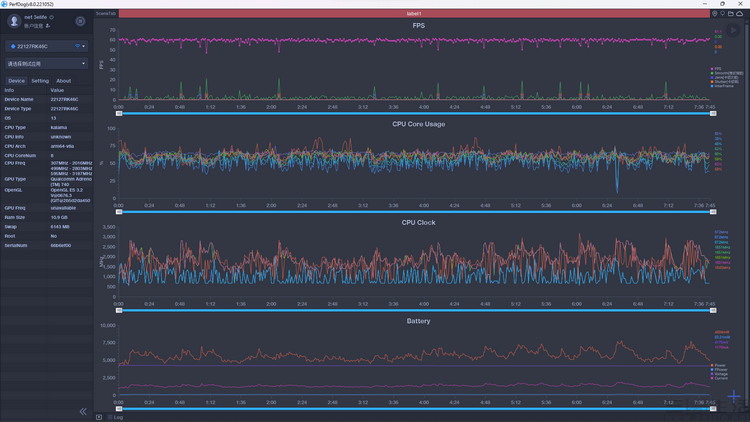Viewport: 750px width, 422px height.
Task: Click the blue diamond device icon
Action: pyautogui.click(x=13, y=46)
